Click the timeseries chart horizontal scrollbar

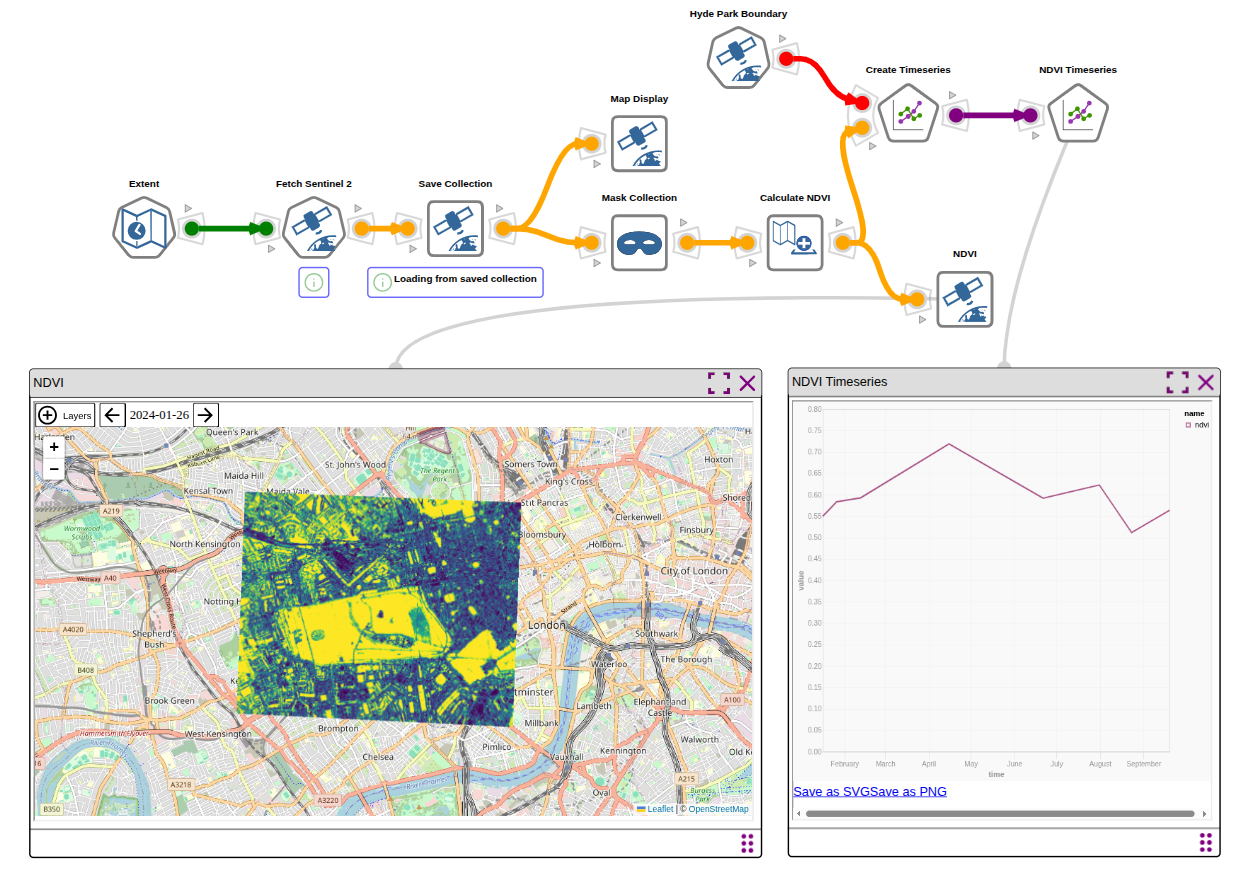pos(1000,814)
